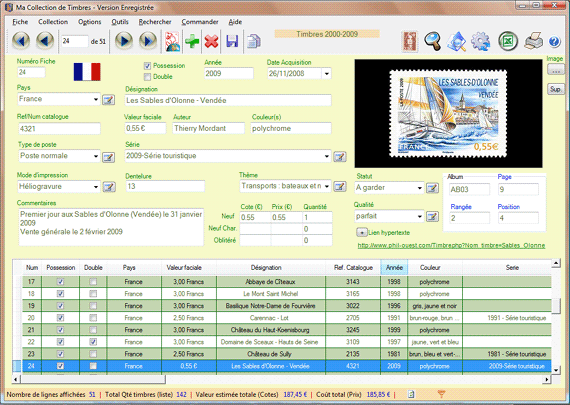Edit Série list icon
The image size is (570, 405).
pyautogui.click(x=340, y=157)
